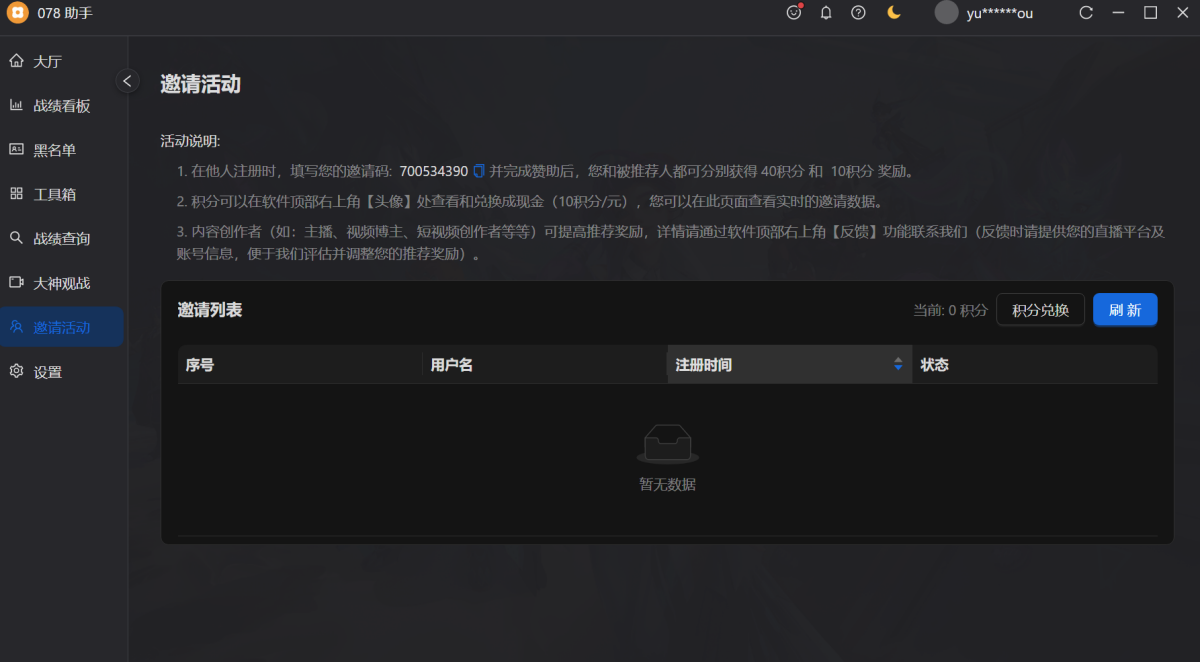The width and height of the screenshot is (1200, 662).
Task: Click the username yu******ou
Action: tap(1000, 13)
